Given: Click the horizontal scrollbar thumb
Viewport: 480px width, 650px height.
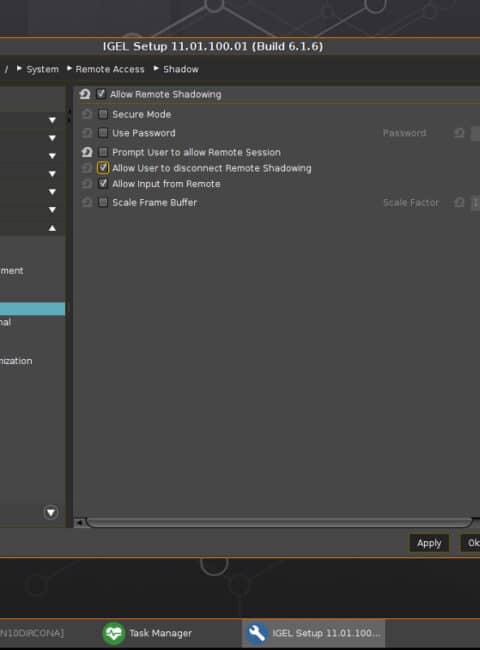Looking at the screenshot, I should point(279,522).
